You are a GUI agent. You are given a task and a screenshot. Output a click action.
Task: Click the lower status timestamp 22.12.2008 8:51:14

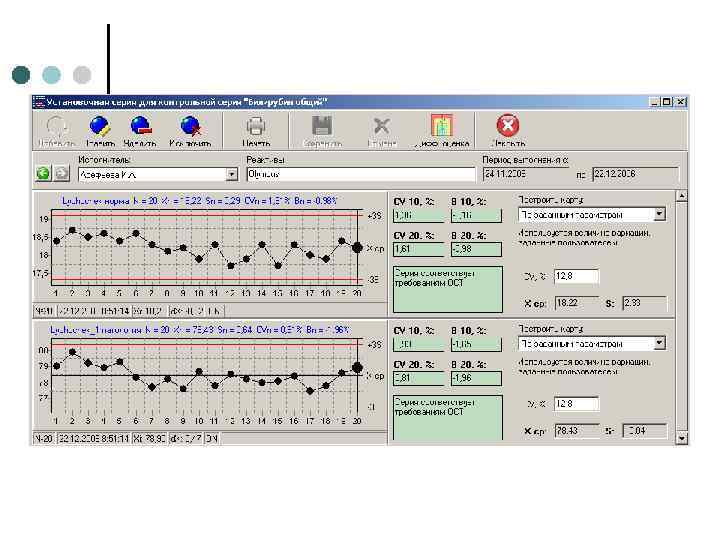[x=93, y=439]
